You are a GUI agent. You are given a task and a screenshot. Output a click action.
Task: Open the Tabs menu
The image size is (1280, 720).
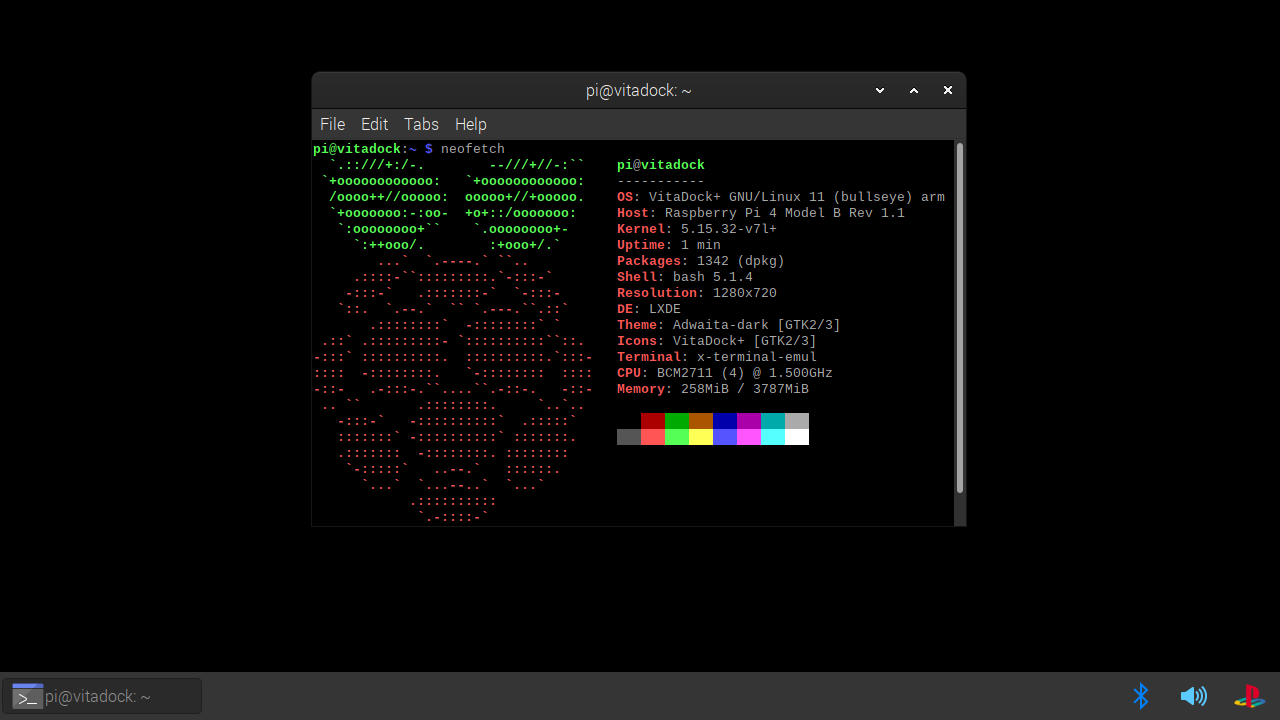(421, 124)
